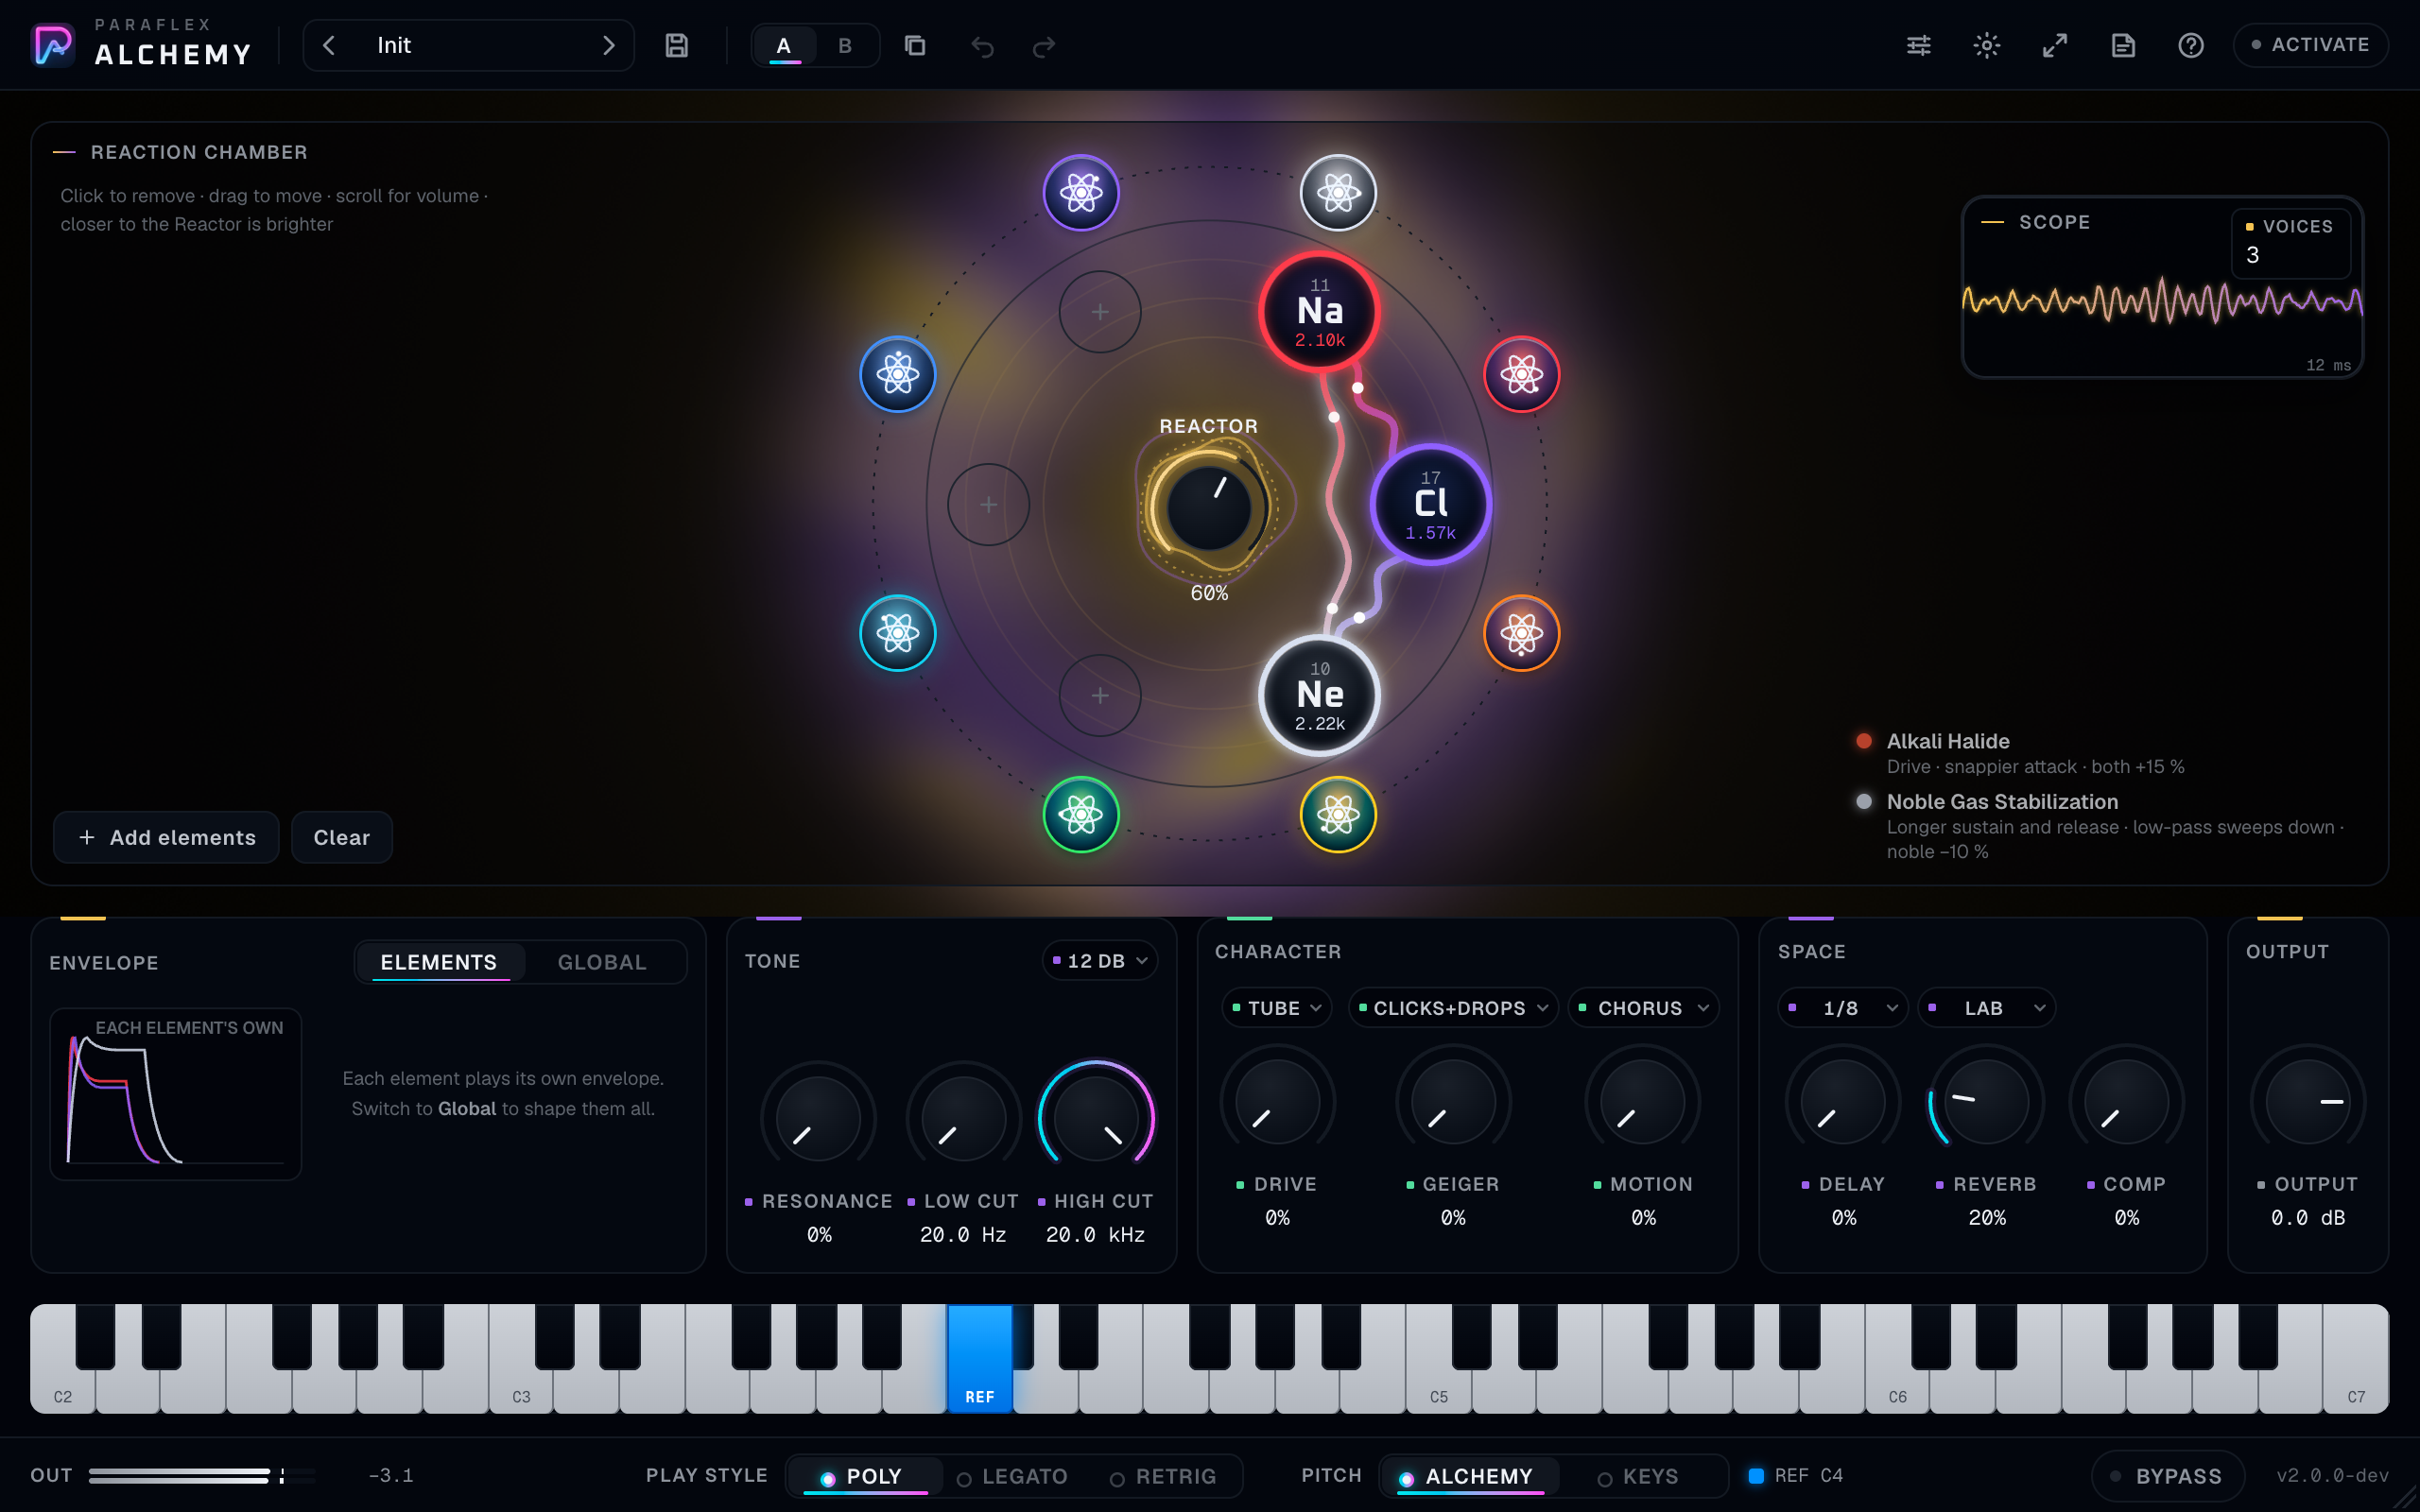Image resolution: width=2420 pixels, height=1512 pixels.
Task: Open the 1/8 delay time dropdown
Action: point(1842,1008)
